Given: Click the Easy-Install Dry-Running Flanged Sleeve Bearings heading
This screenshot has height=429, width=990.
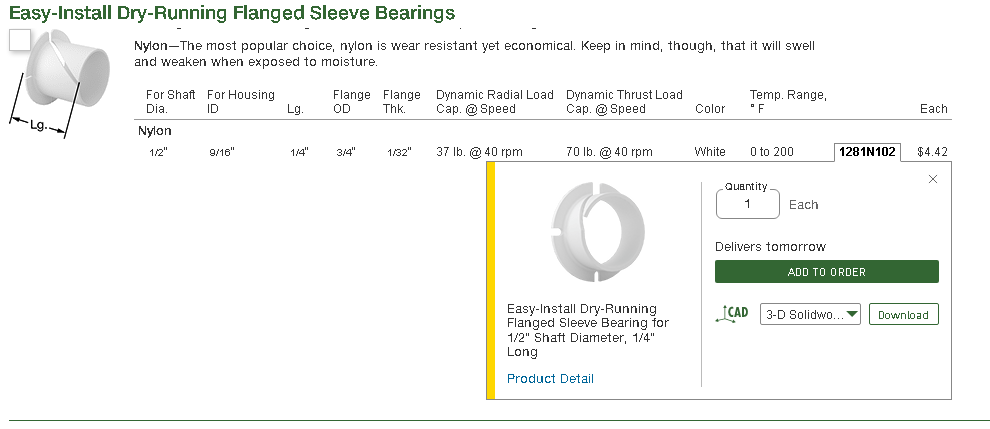Looking at the screenshot, I should pos(232,13).
